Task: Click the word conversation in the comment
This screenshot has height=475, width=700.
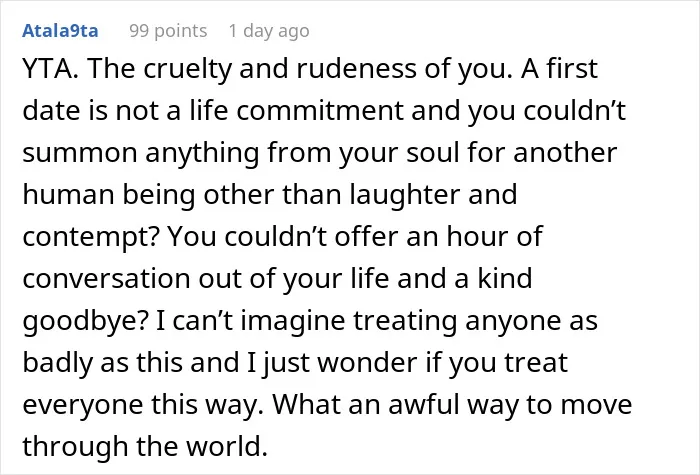Action: tap(106, 279)
